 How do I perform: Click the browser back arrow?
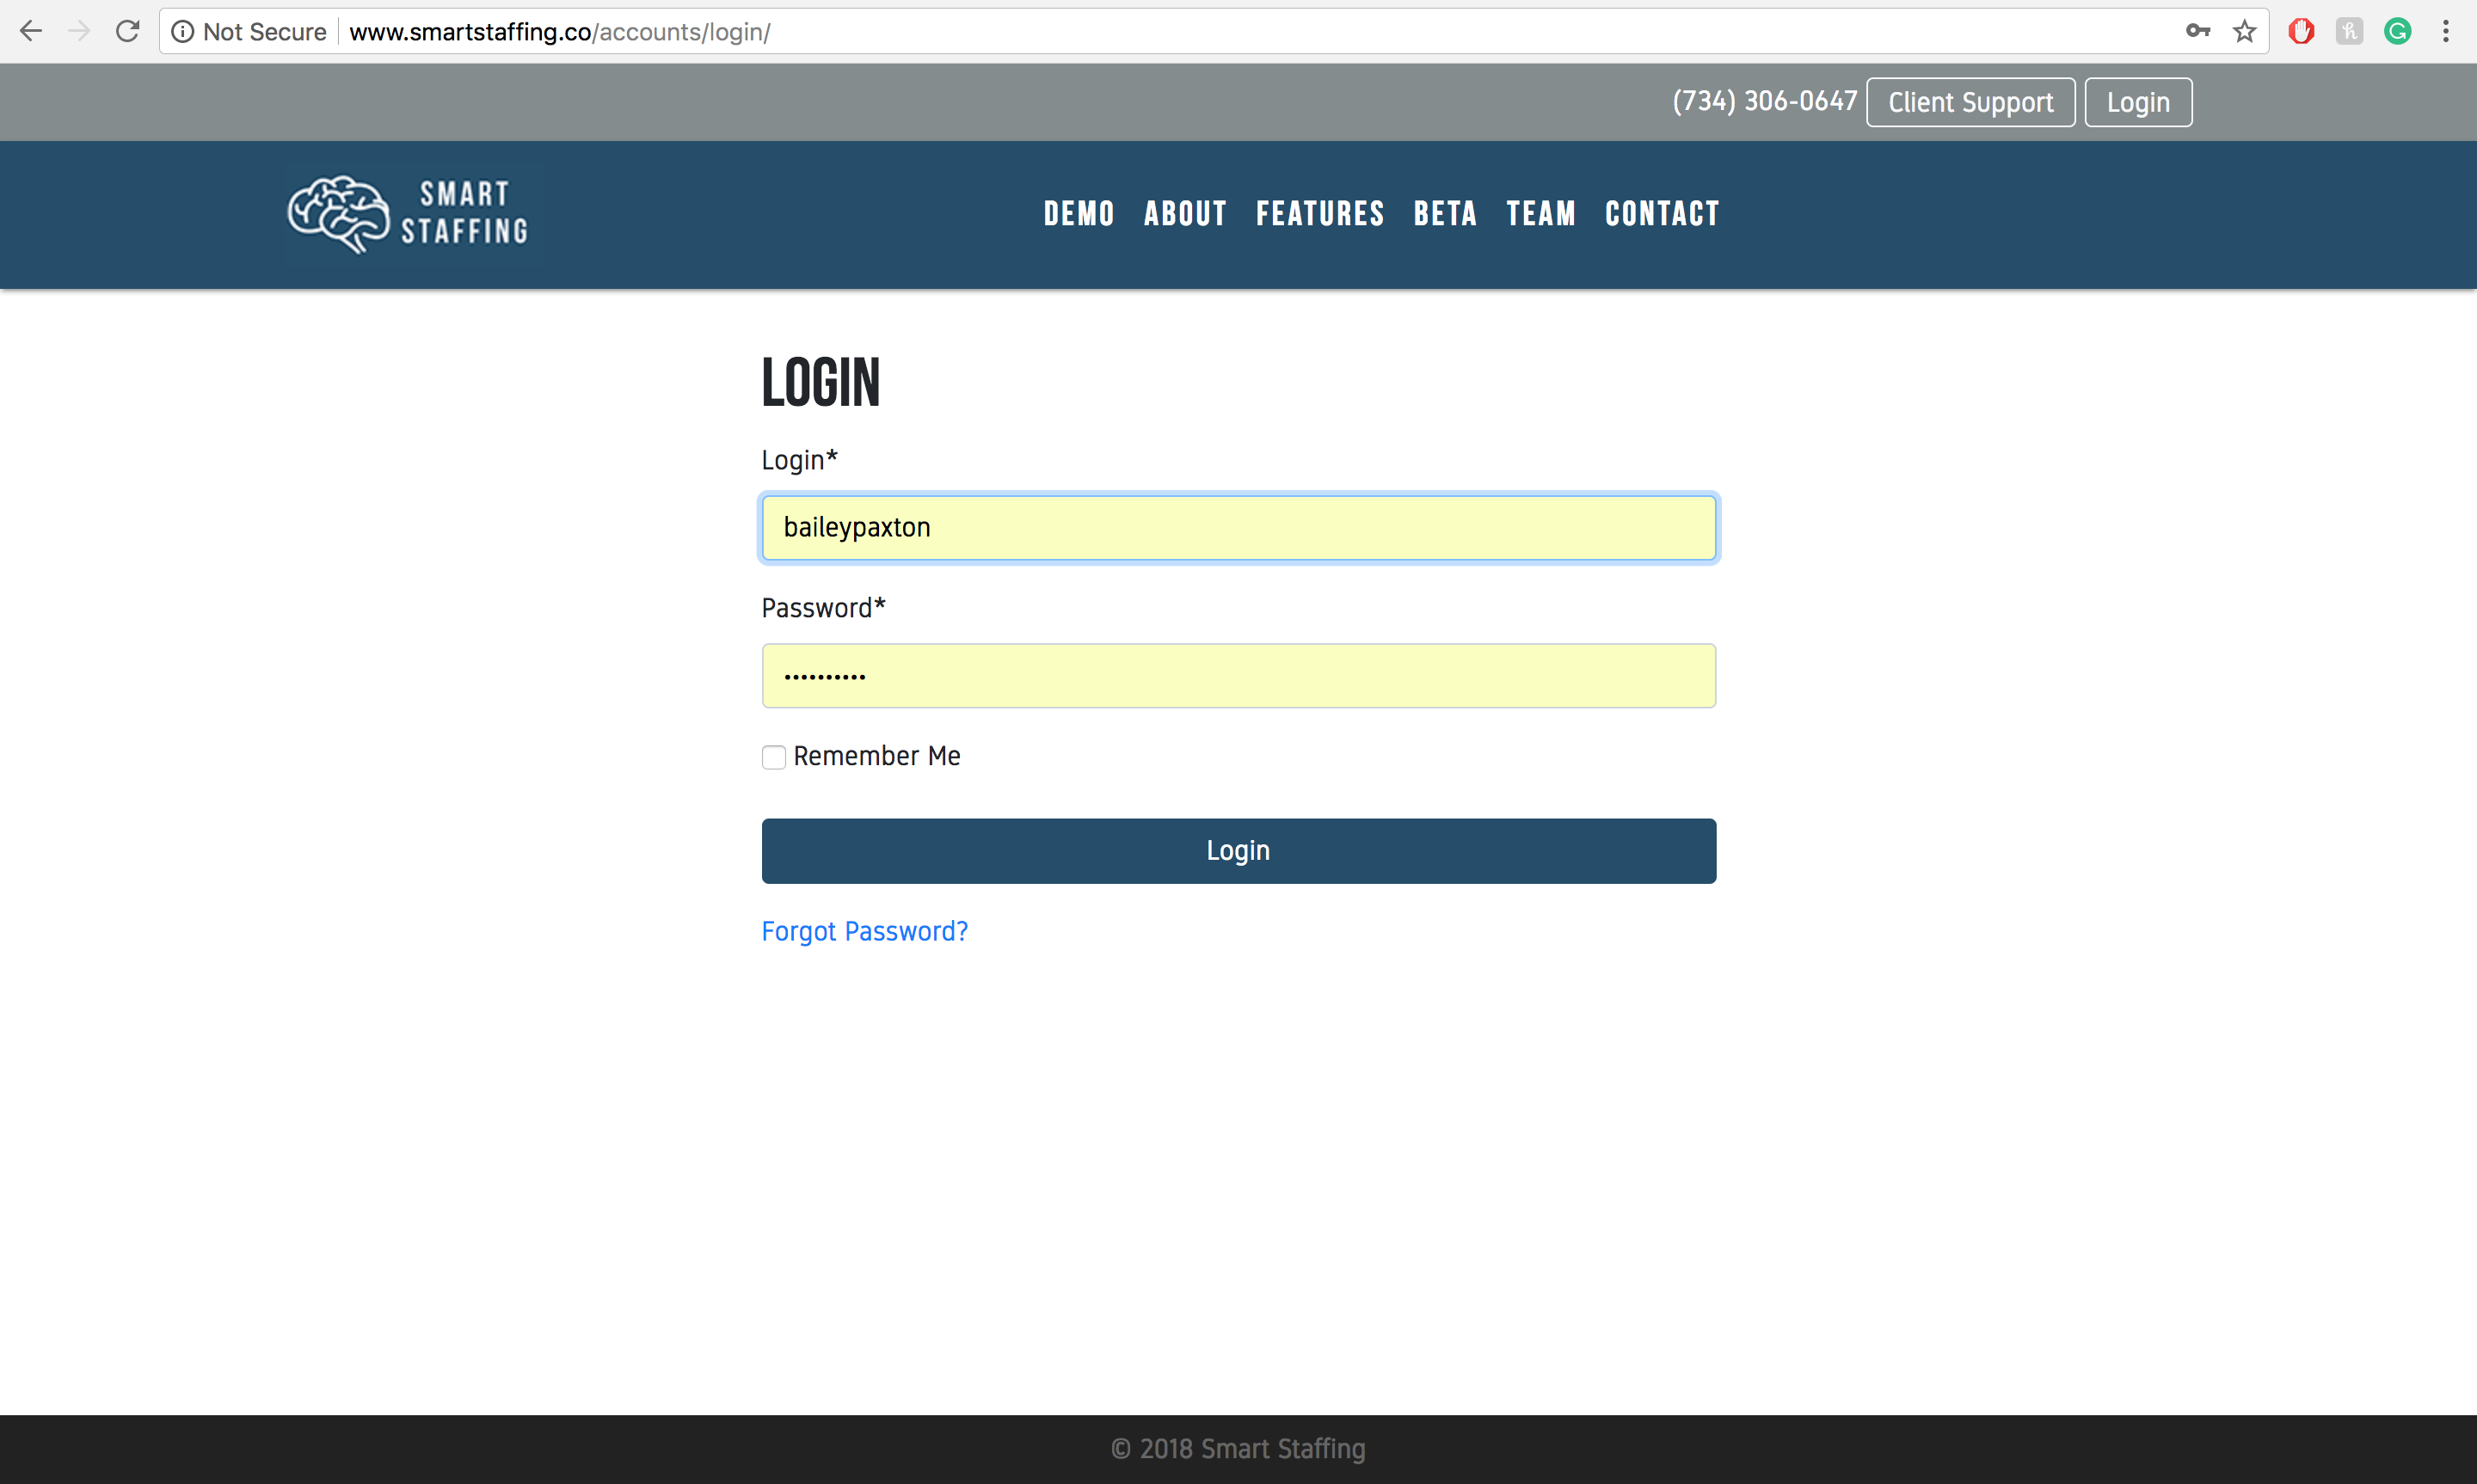(x=31, y=31)
